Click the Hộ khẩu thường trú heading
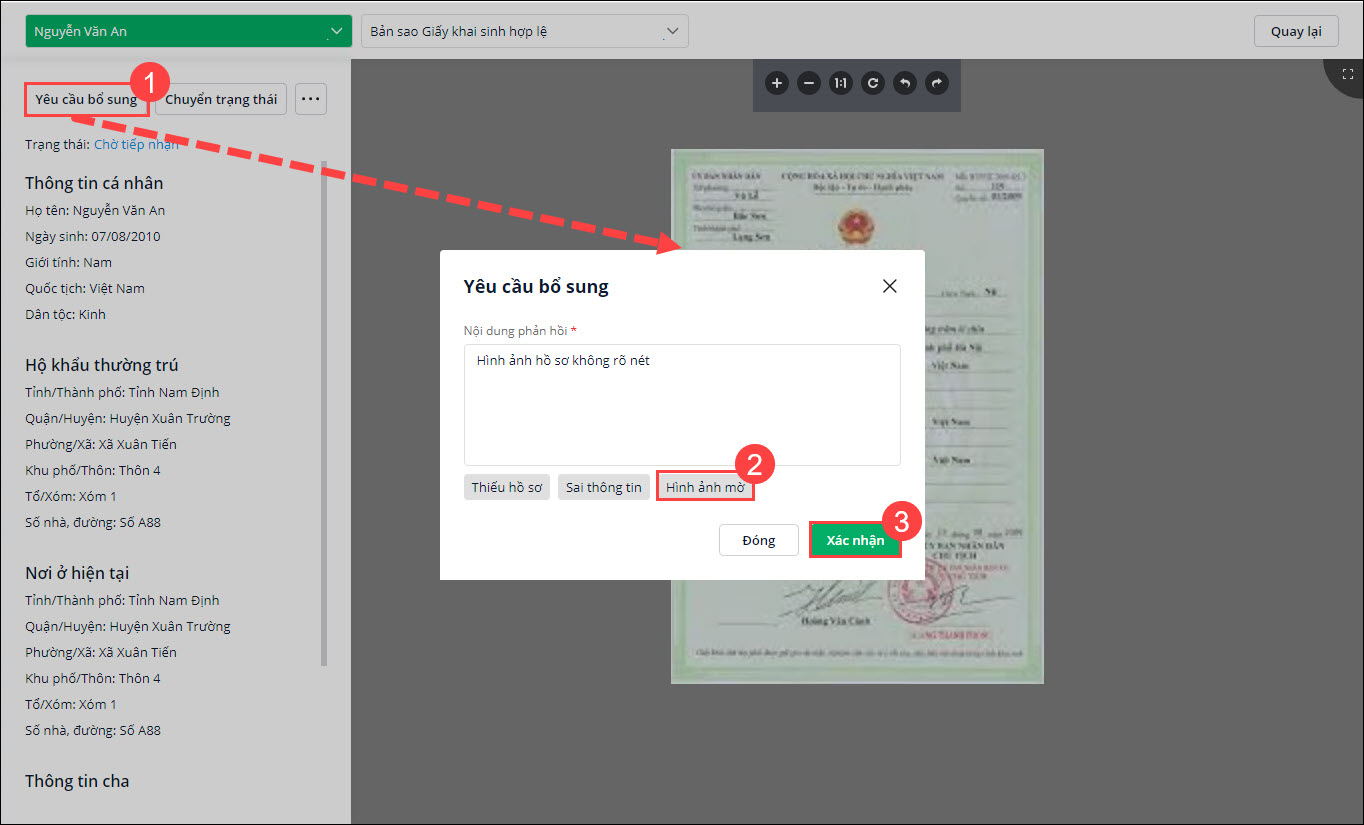Image resolution: width=1364 pixels, height=825 pixels. pyautogui.click(x=102, y=365)
